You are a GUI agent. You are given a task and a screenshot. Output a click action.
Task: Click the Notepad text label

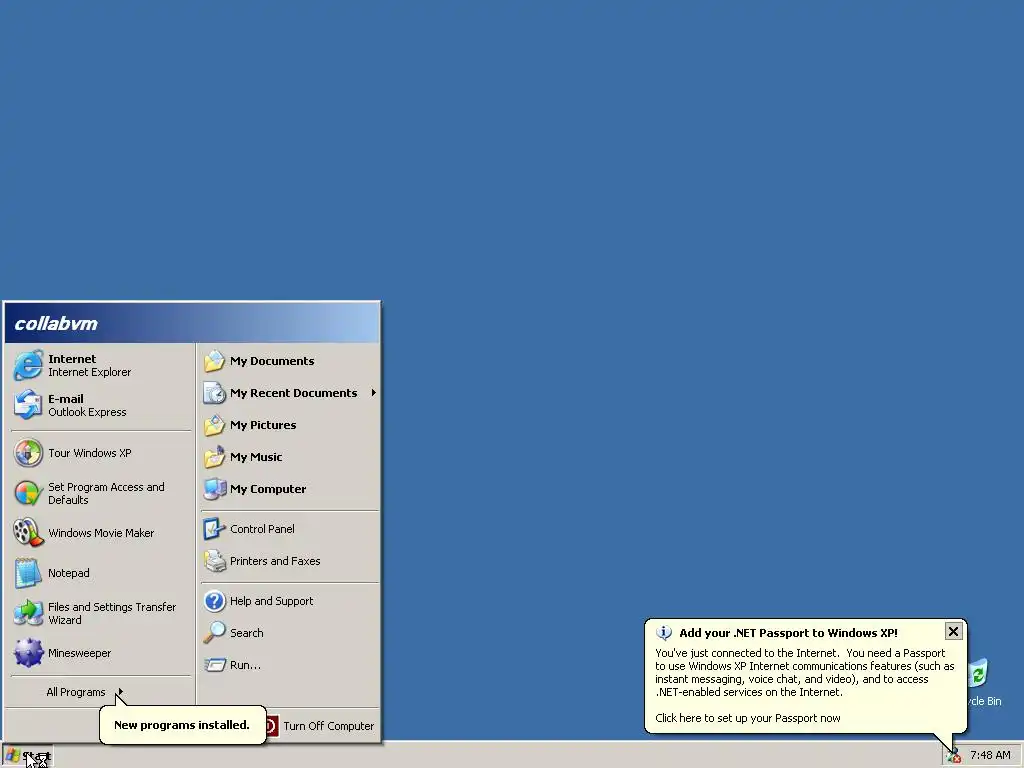tap(69, 573)
